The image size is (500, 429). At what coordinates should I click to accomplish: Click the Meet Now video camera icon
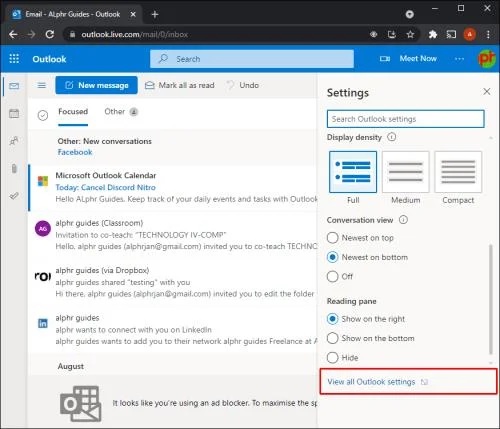click(385, 59)
